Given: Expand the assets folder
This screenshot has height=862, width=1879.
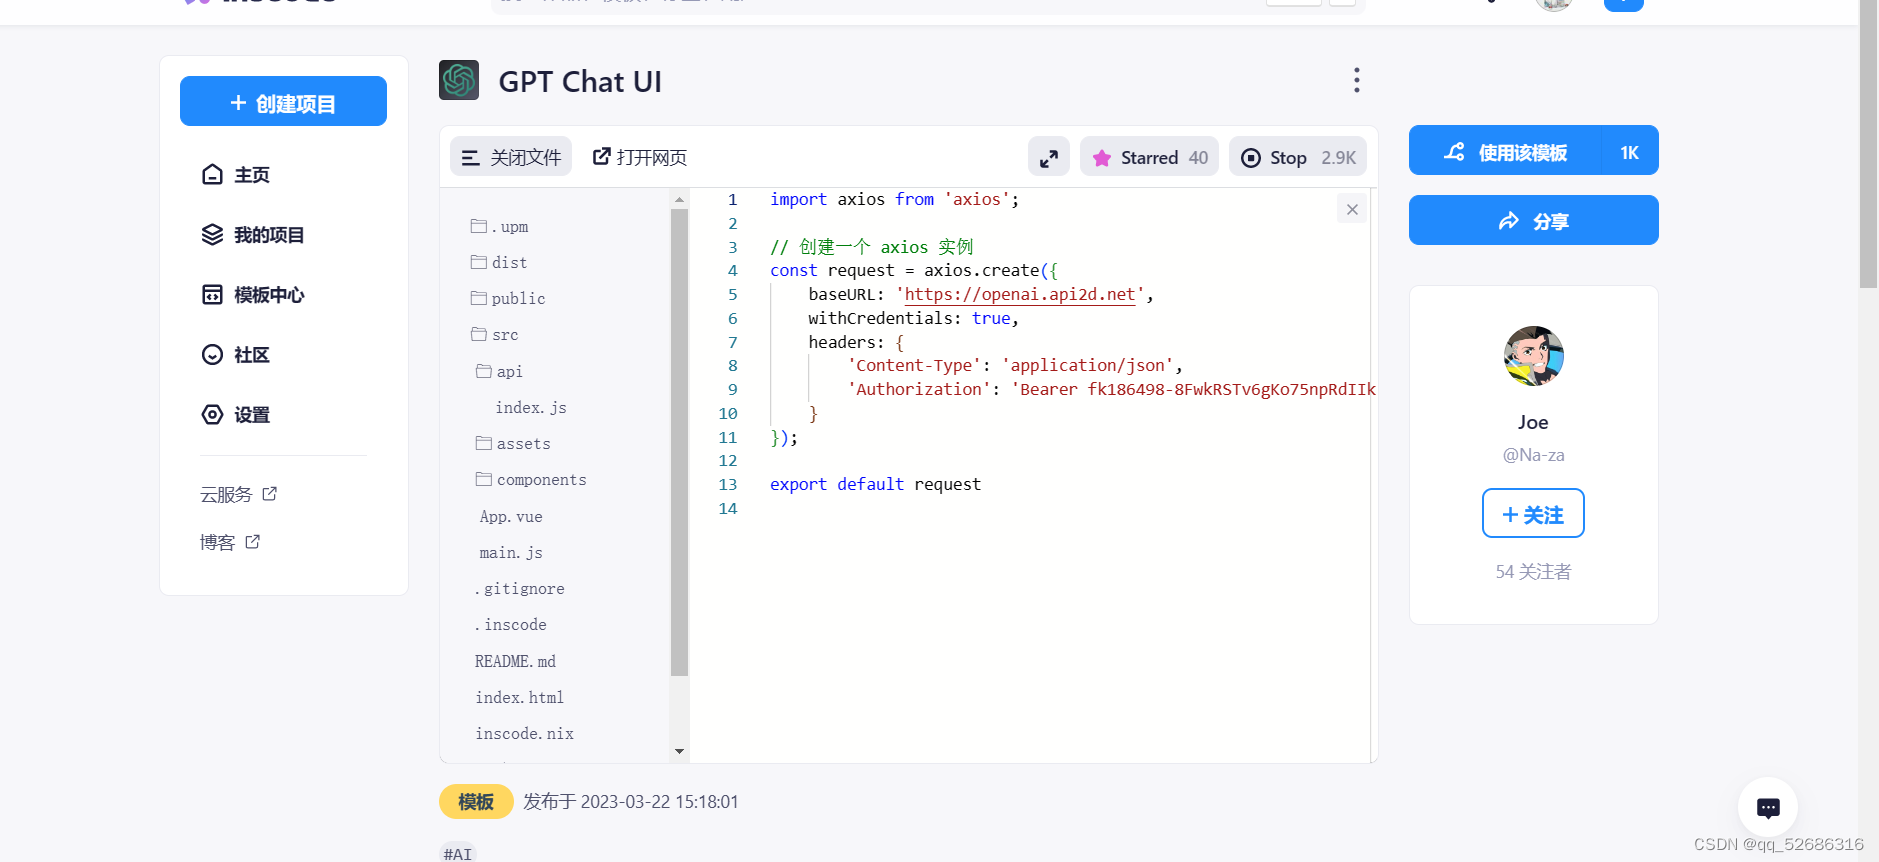Looking at the screenshot, I should pos(513,443).
